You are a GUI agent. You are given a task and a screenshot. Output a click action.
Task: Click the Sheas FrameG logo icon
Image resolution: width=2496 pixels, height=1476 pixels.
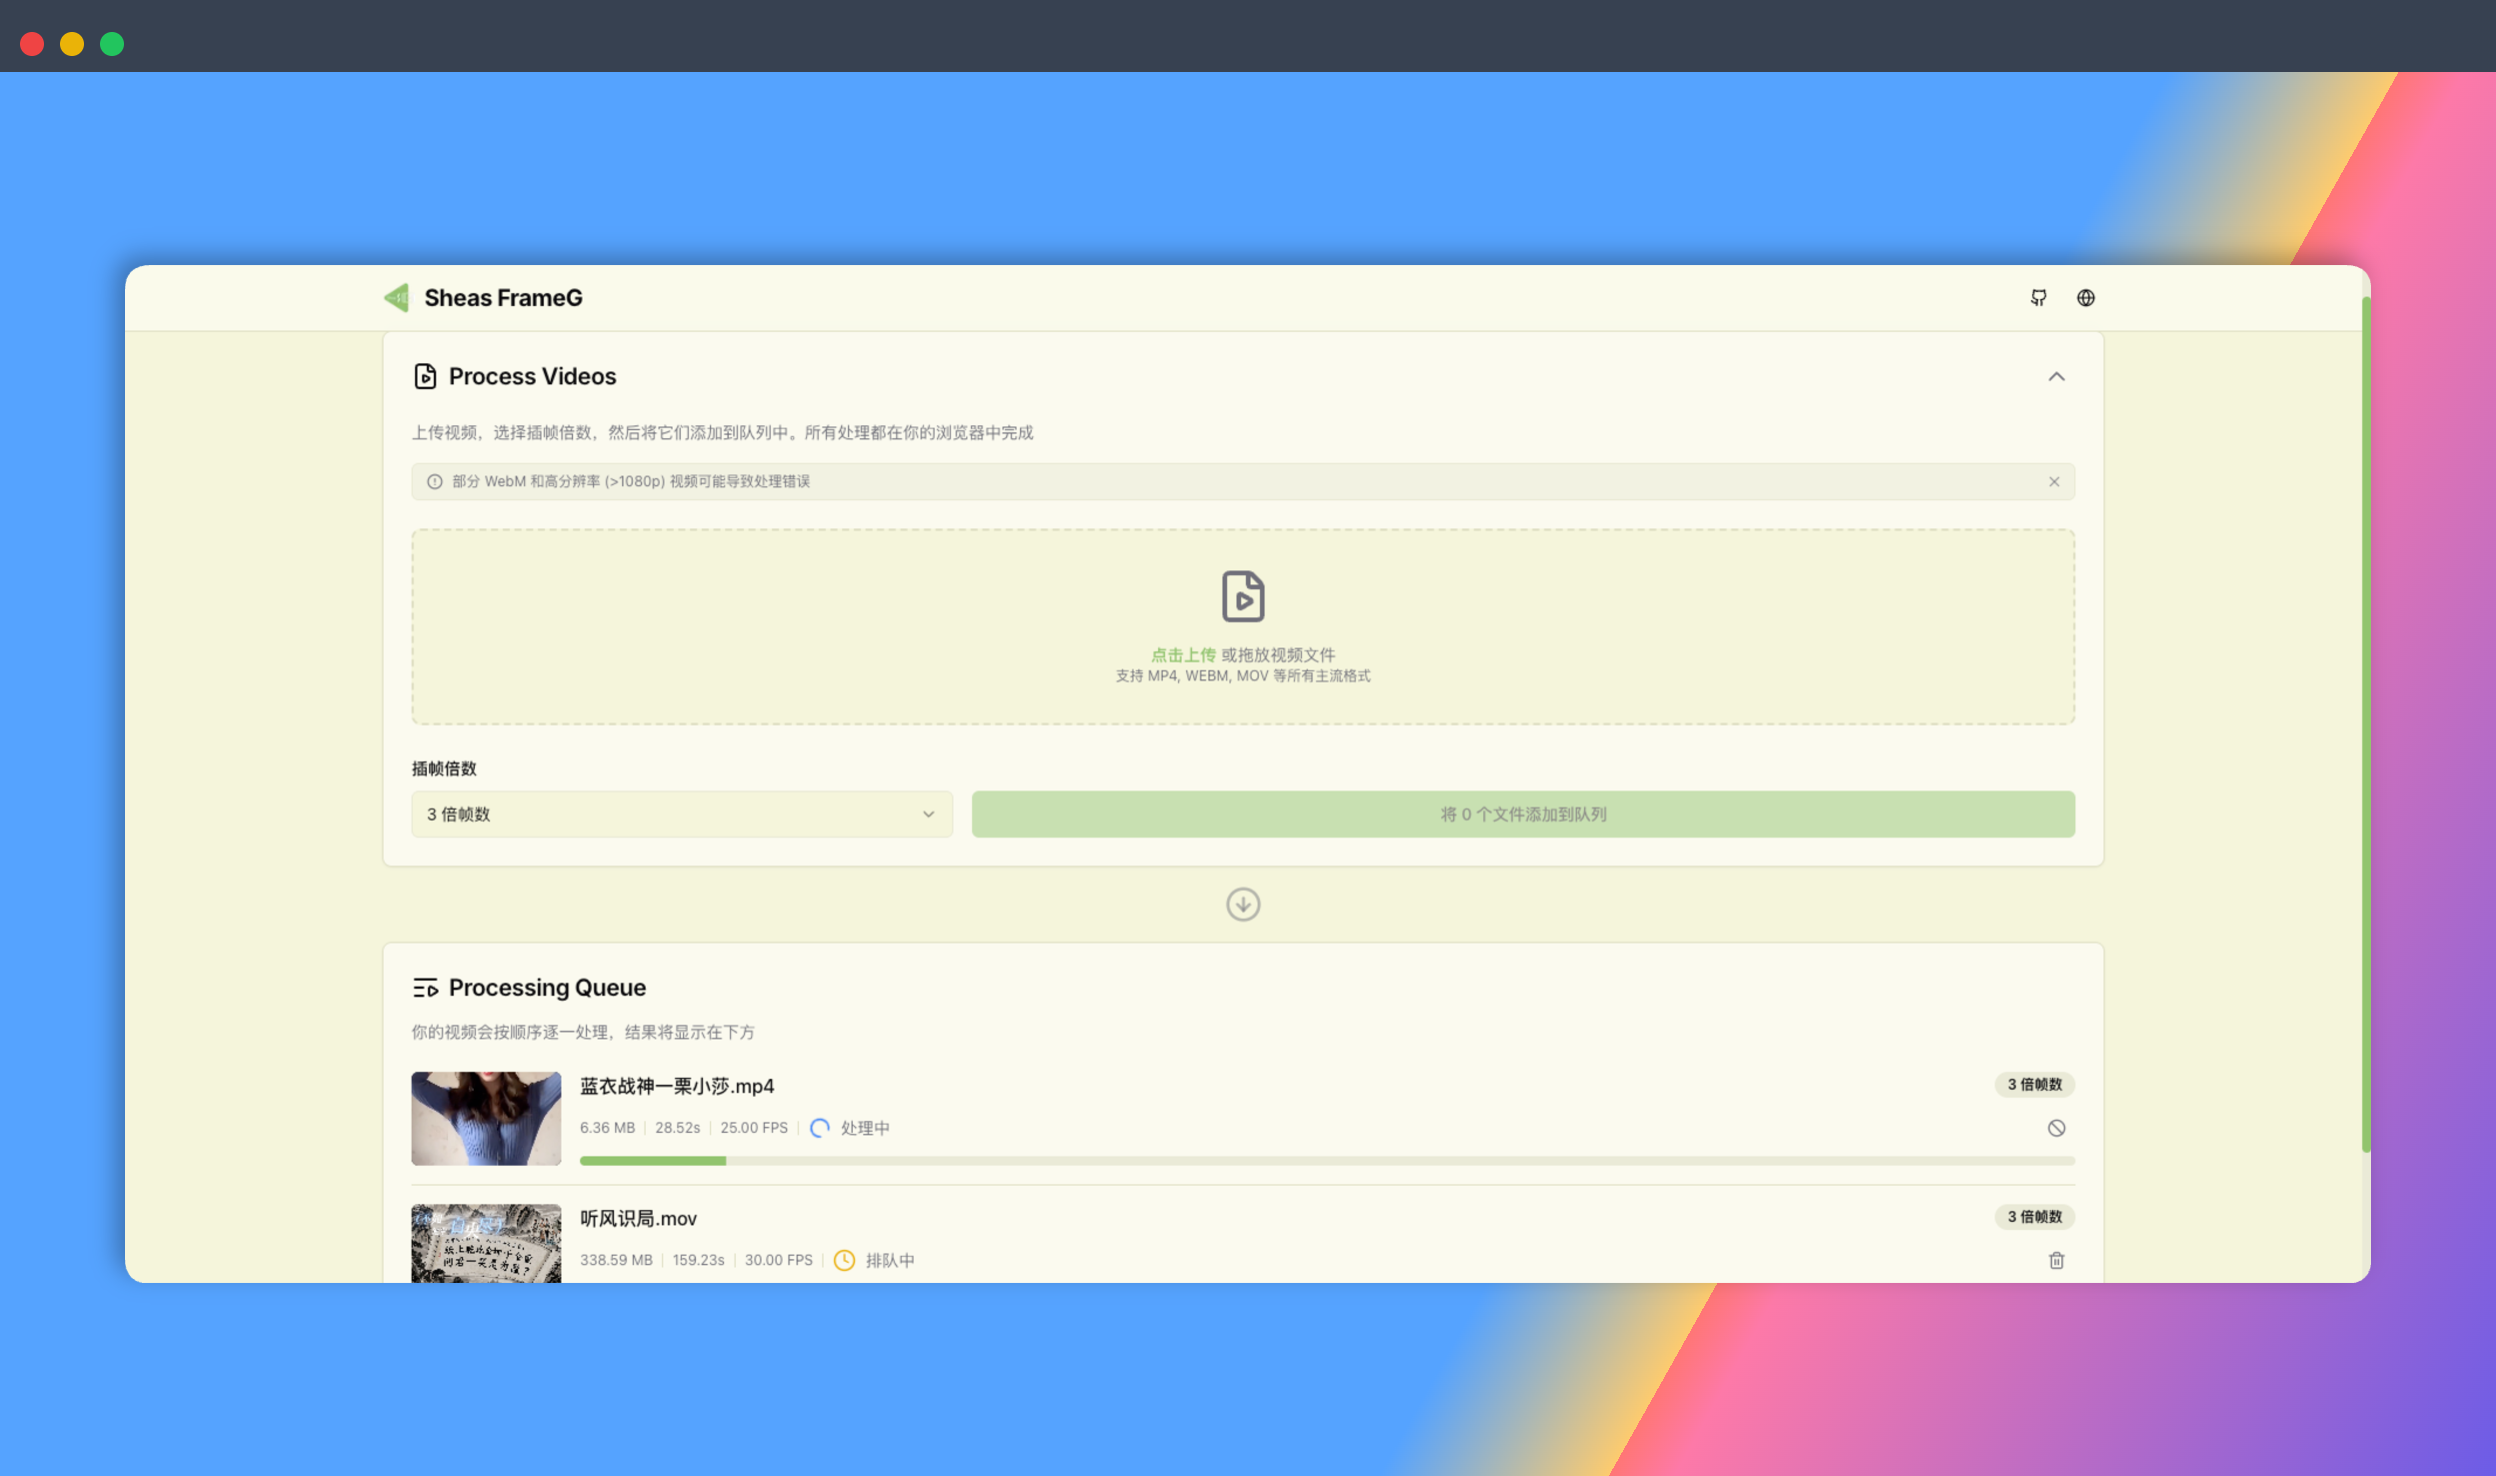click(x=397, y=298)
